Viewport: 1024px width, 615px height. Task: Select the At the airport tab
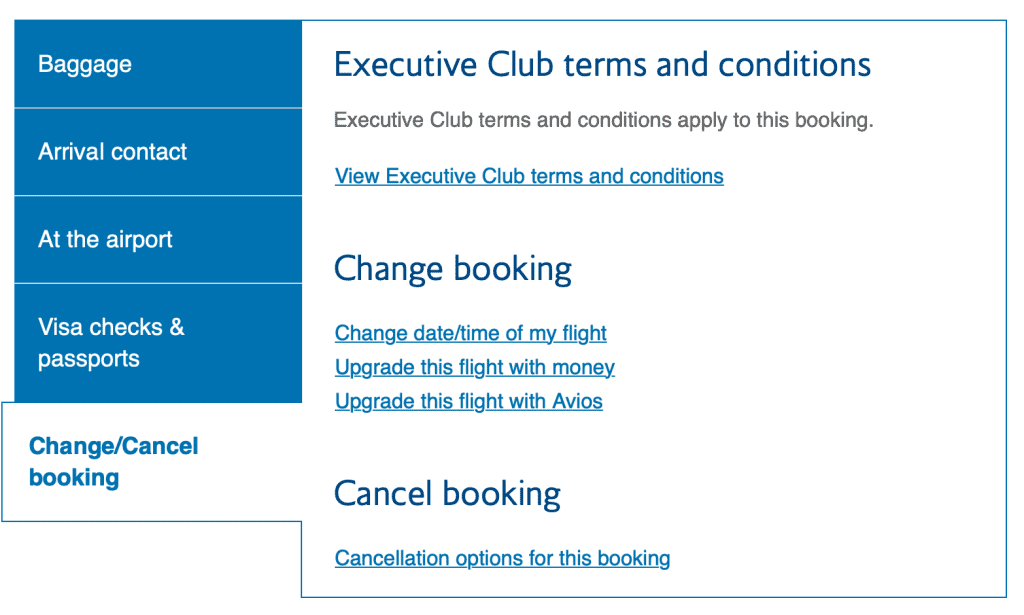(158, 240)
